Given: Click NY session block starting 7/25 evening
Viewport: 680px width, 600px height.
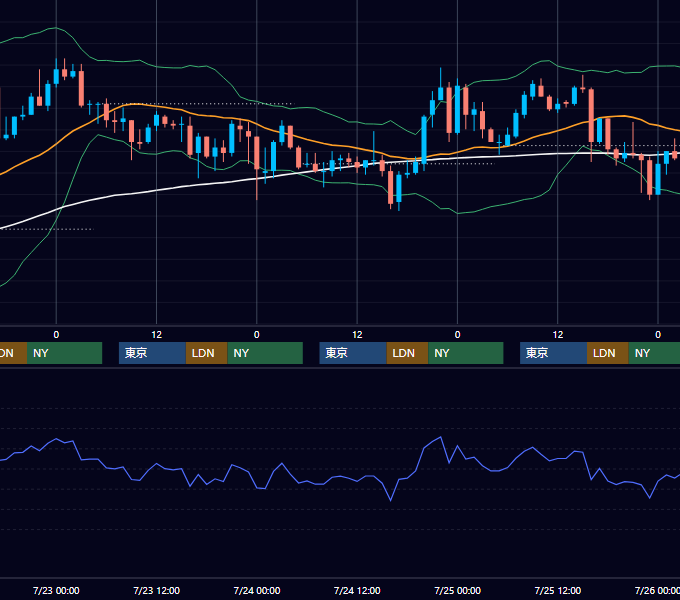Looking at the screenshot, I should pos(654,353).
